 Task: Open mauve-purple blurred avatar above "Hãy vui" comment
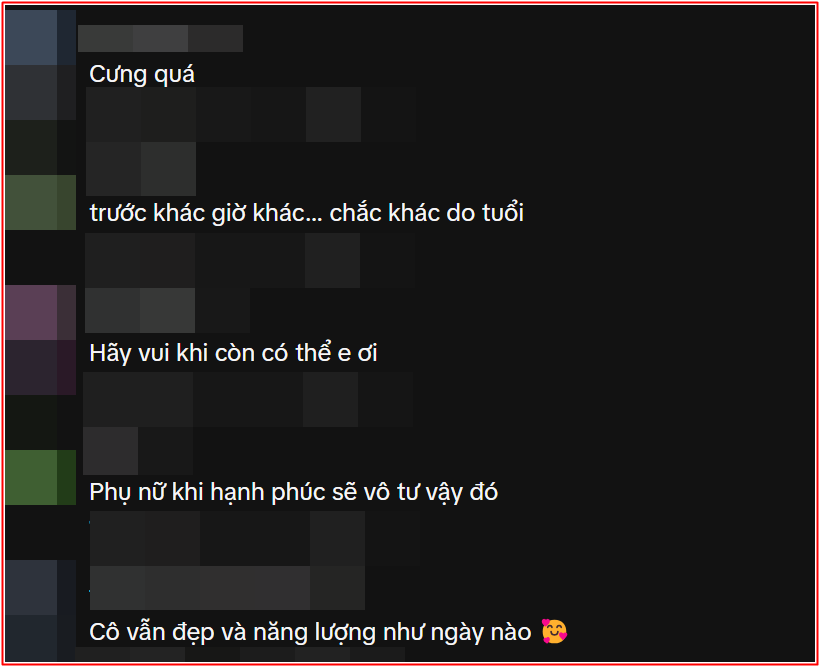point(40,312)
